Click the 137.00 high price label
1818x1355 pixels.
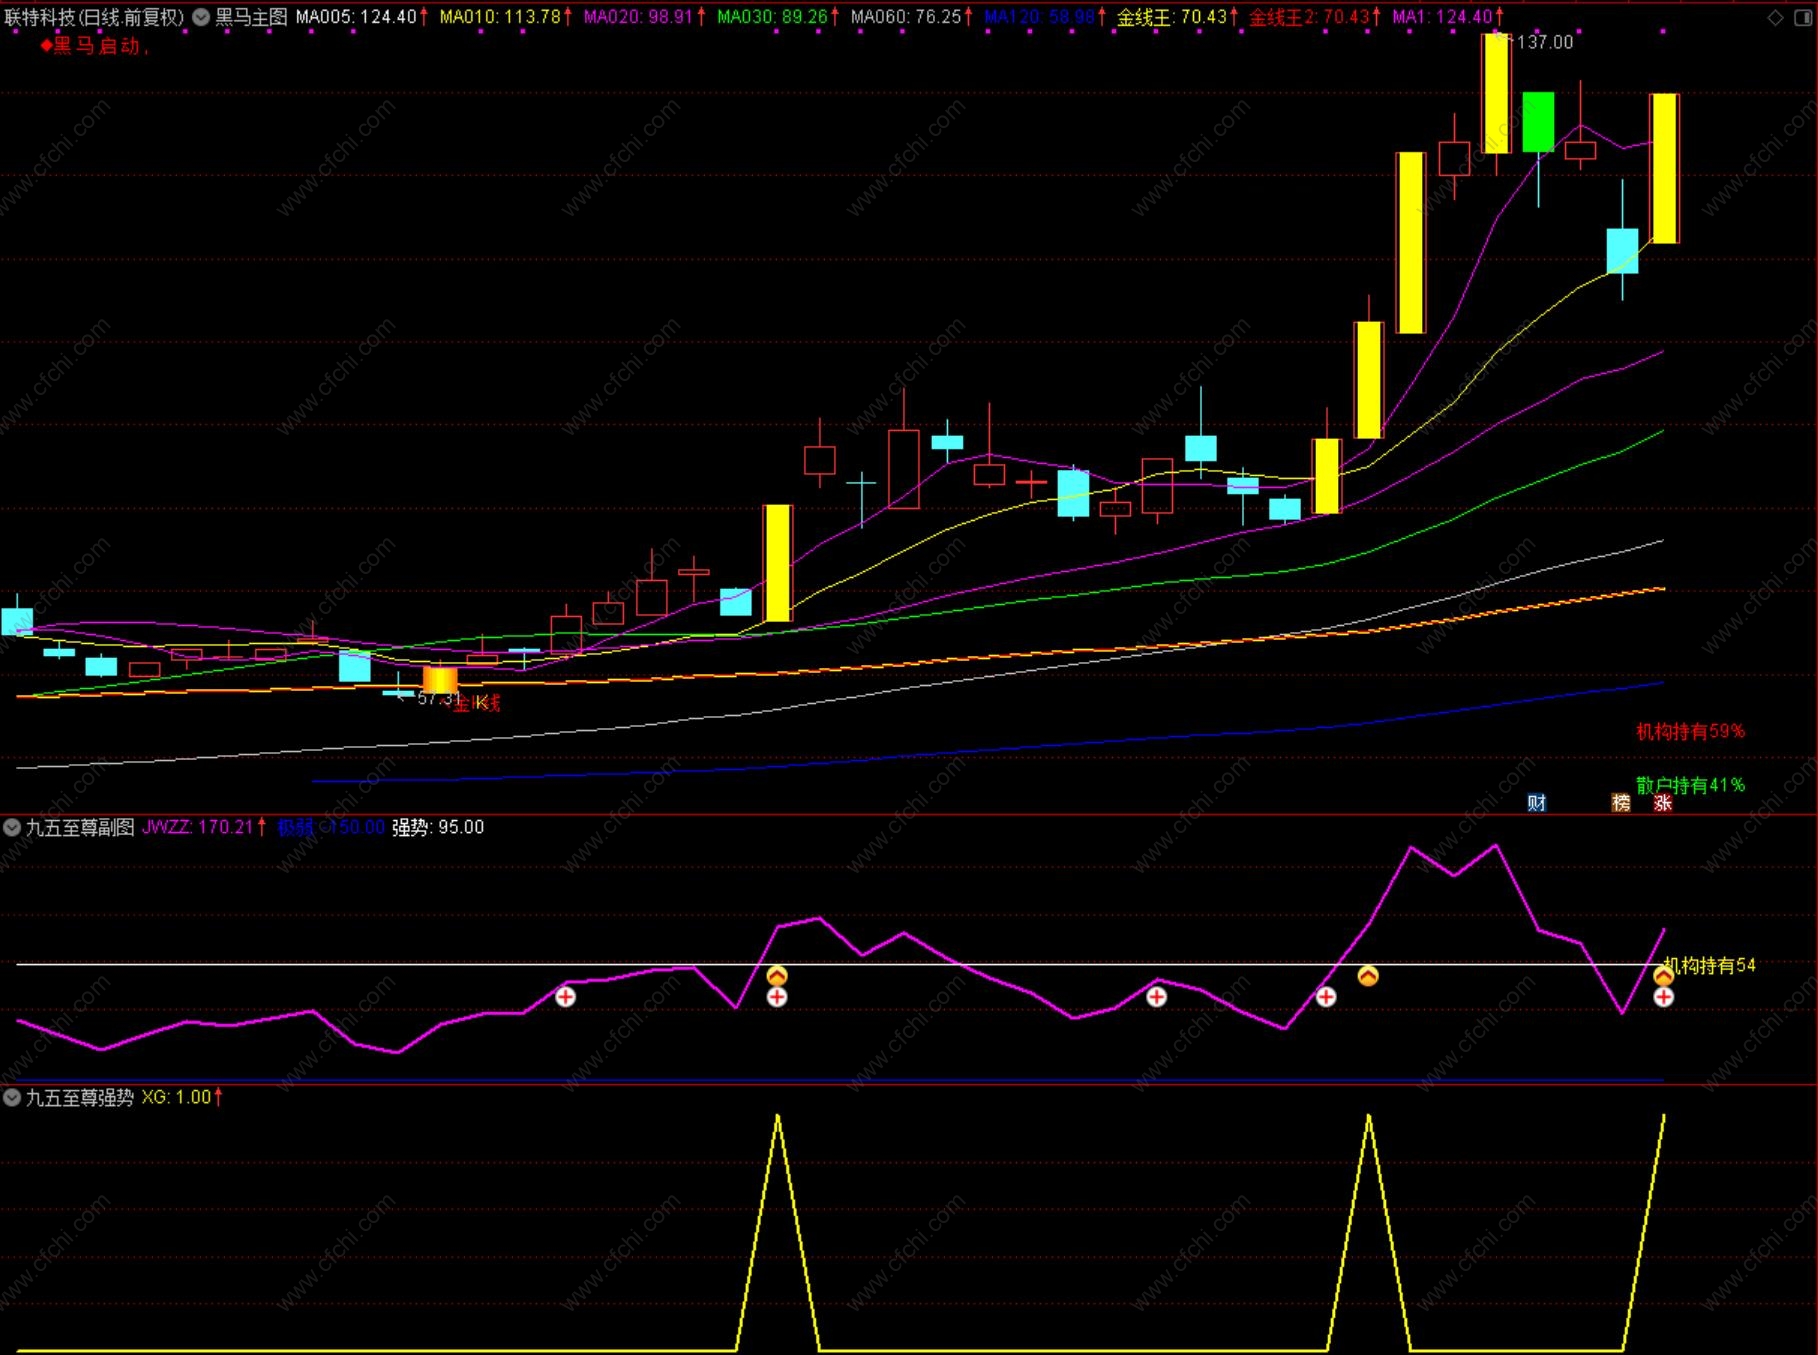[x=1545, y=42]
